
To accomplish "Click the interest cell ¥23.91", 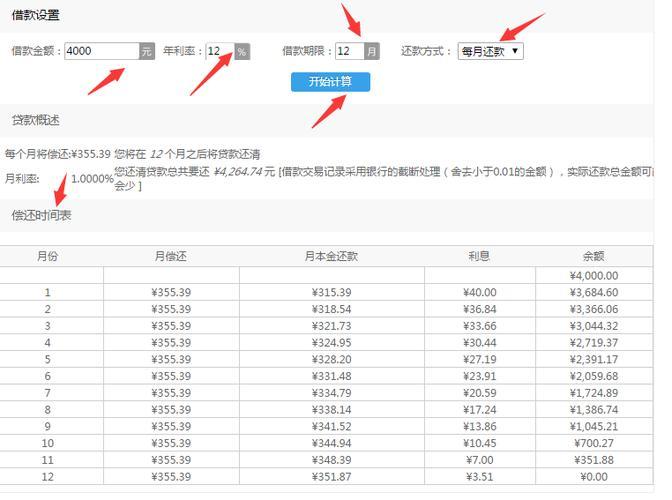I will (x=480, y=376).
